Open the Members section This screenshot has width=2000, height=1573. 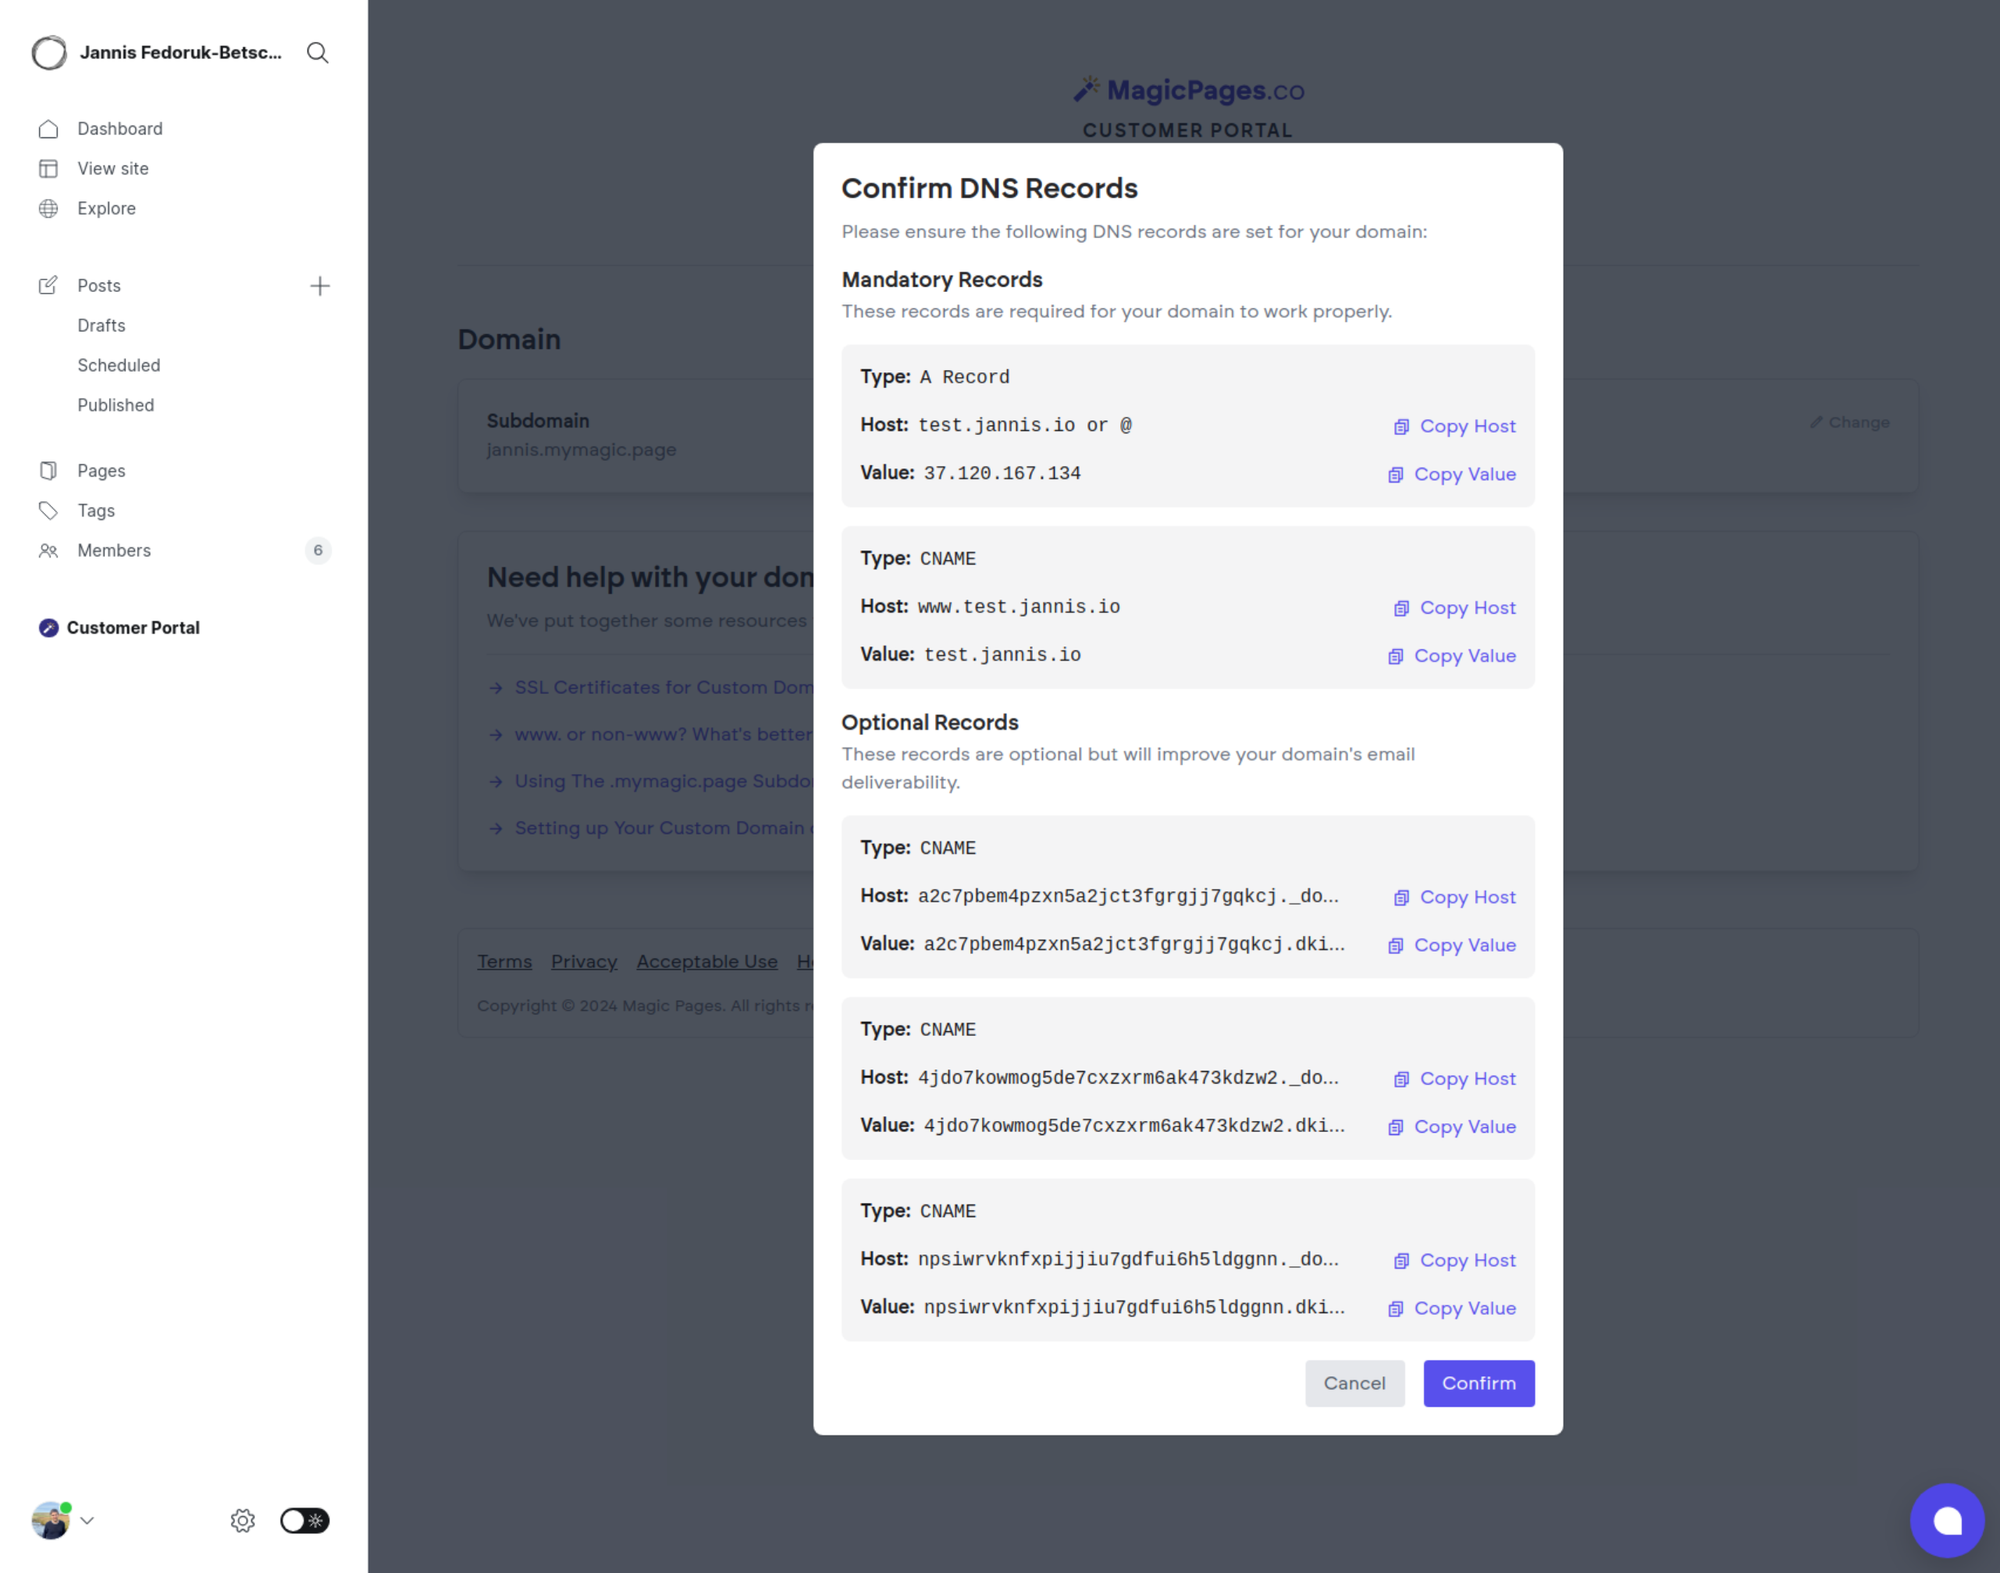pyautogui.click(x=113, y=550)
